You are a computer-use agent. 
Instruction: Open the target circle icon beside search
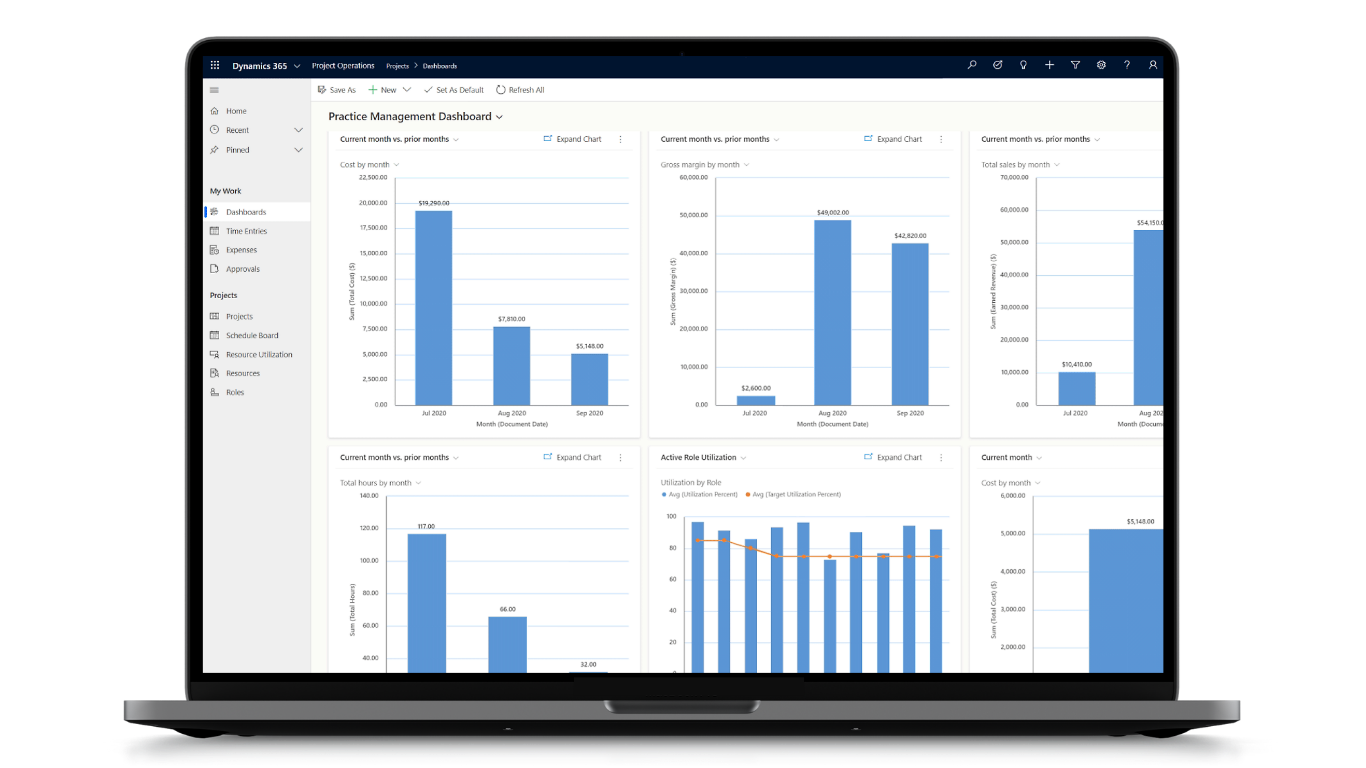(997, 65)
